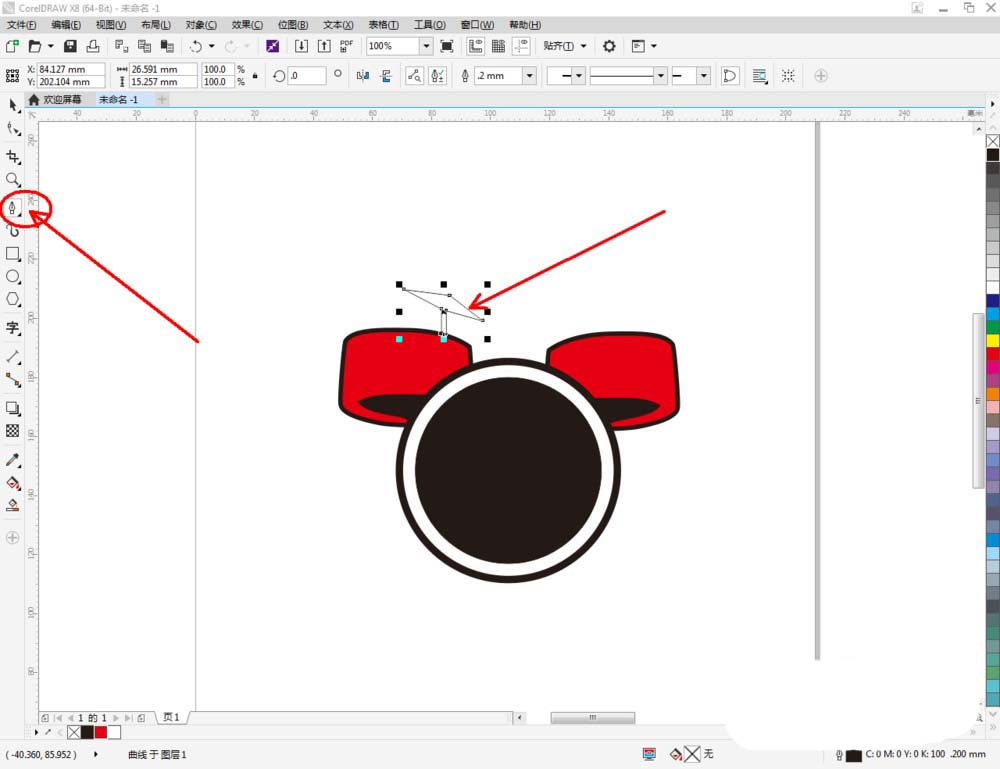Select the Polygon tool
The height and width of the screenshot is (769, 1000).
tap(13, 299)
